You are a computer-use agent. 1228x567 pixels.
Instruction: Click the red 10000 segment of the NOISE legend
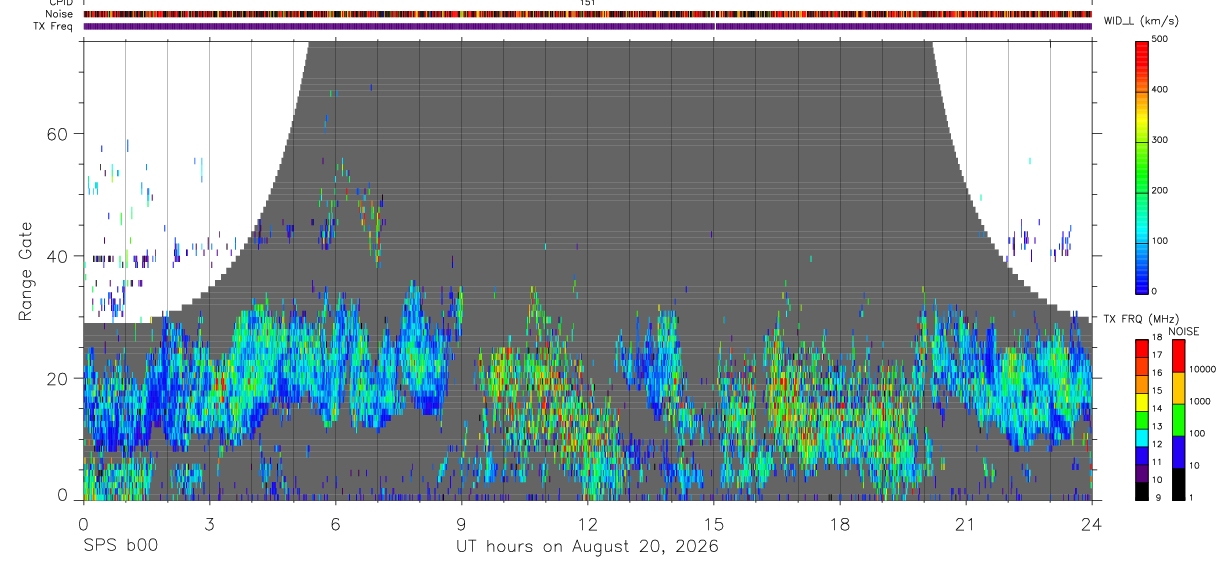1179,356
